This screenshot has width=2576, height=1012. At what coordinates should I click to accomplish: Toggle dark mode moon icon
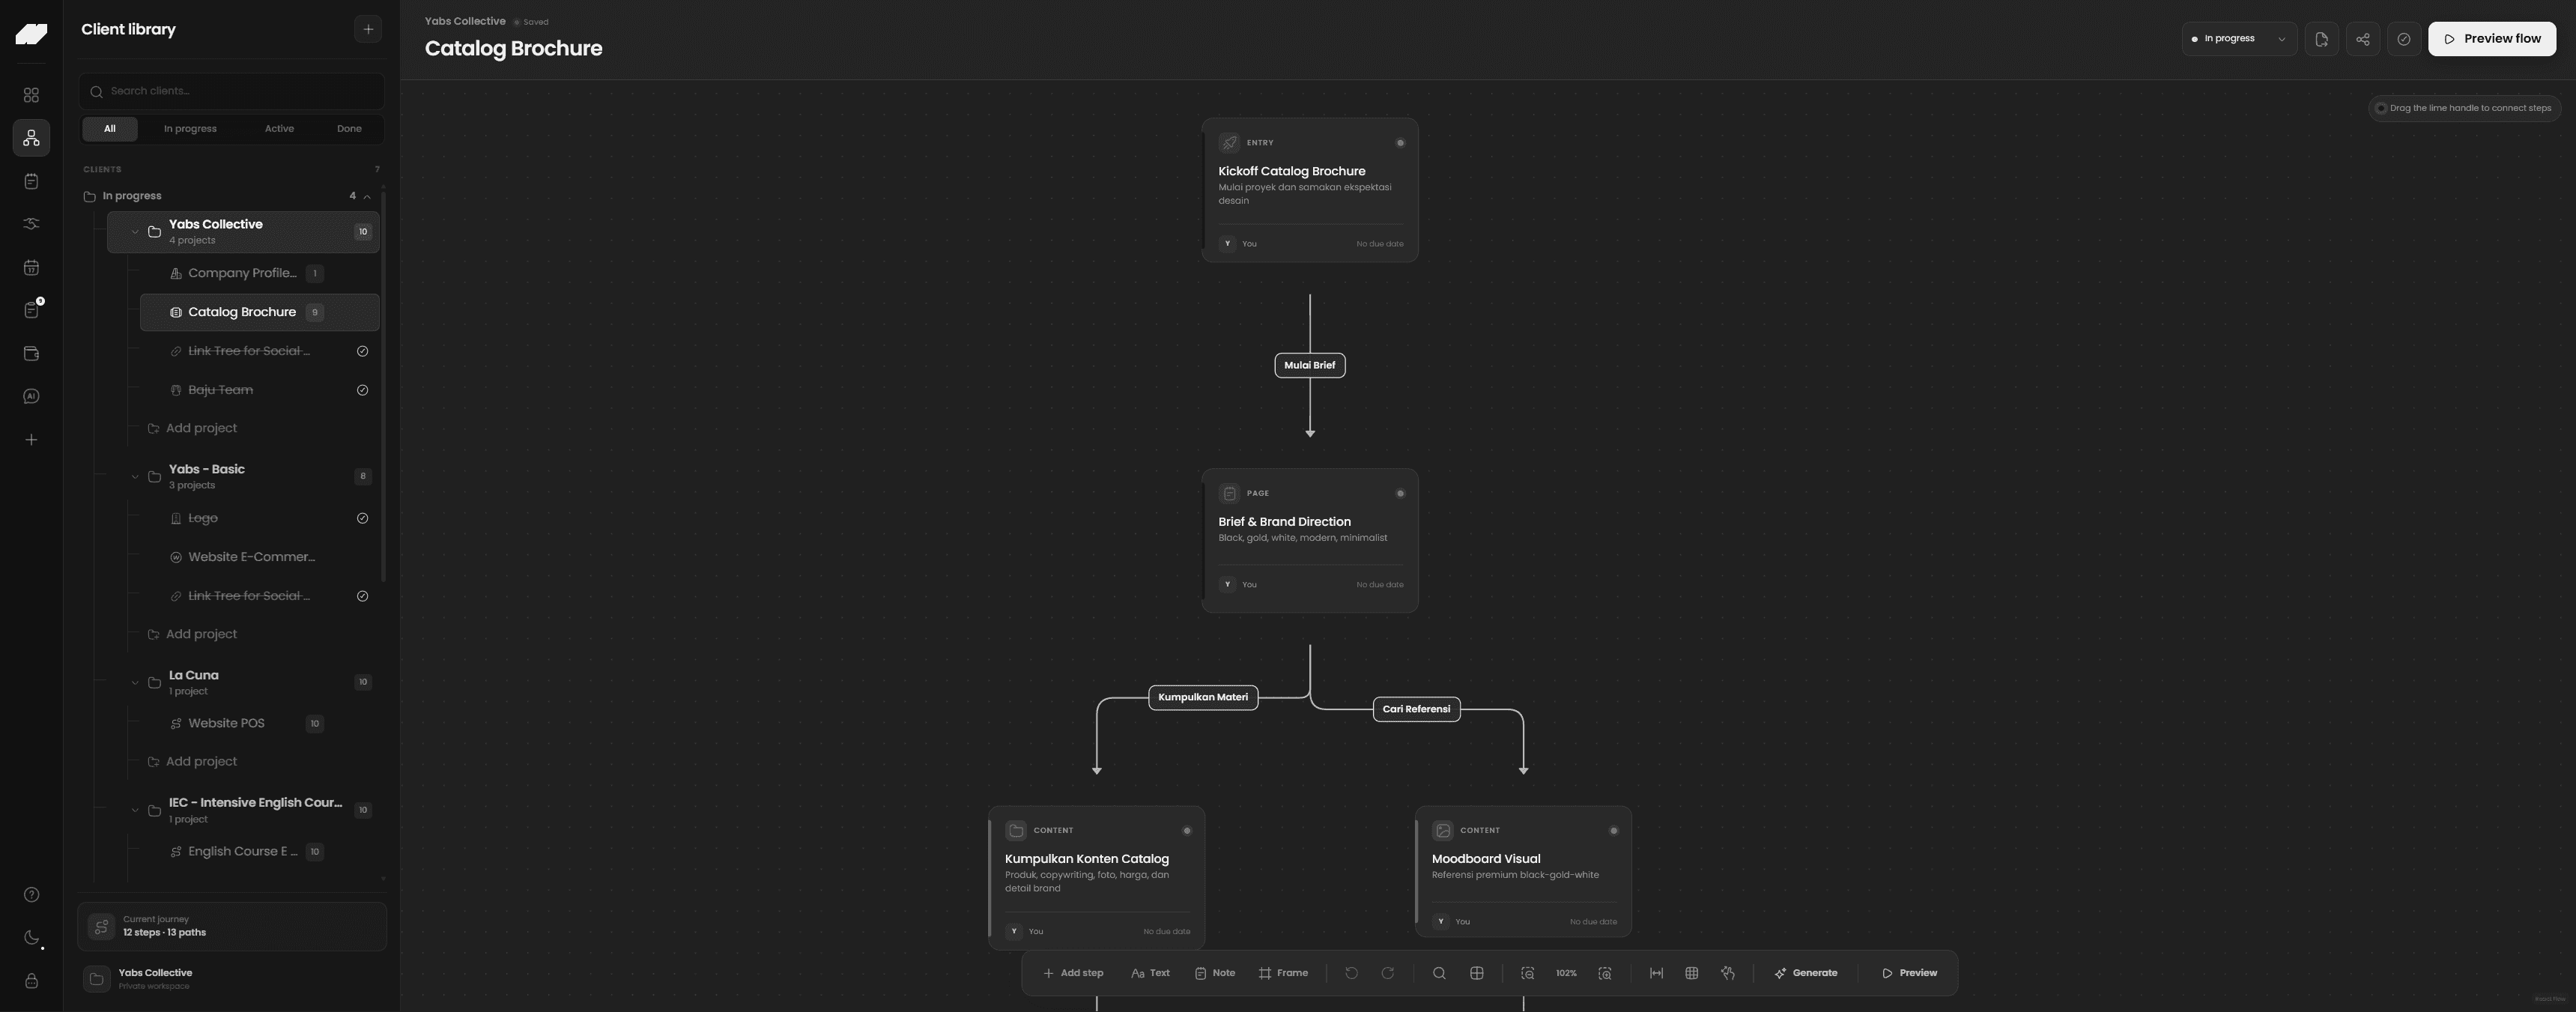click(31, 938)
